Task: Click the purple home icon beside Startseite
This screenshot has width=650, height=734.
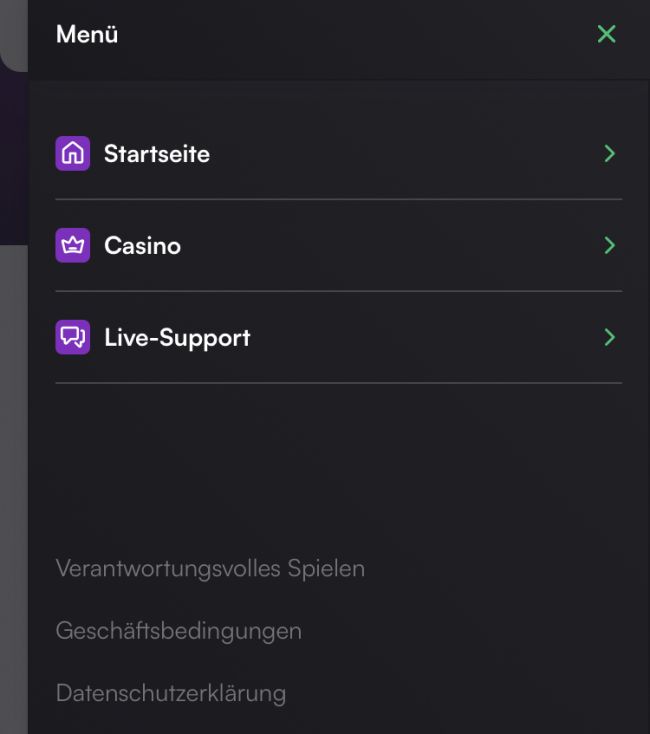Action: click(72, 154)
